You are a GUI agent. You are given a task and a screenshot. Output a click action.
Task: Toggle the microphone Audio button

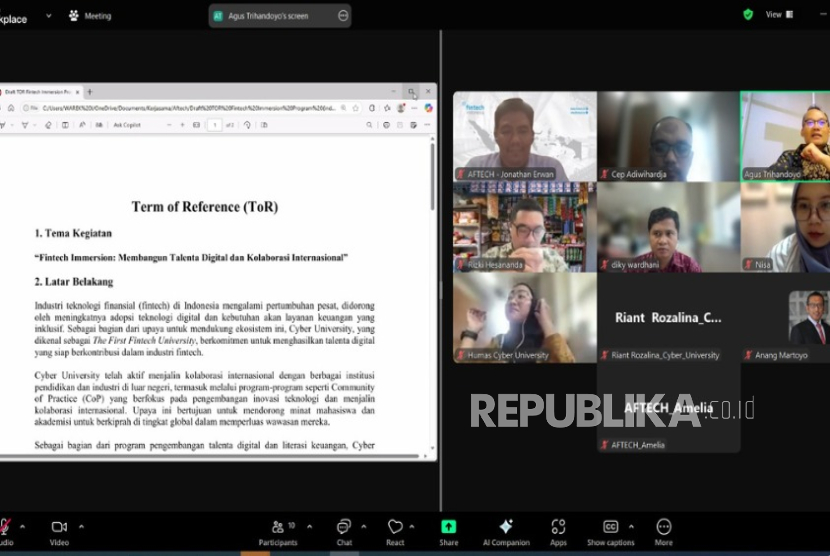[5, 527]
